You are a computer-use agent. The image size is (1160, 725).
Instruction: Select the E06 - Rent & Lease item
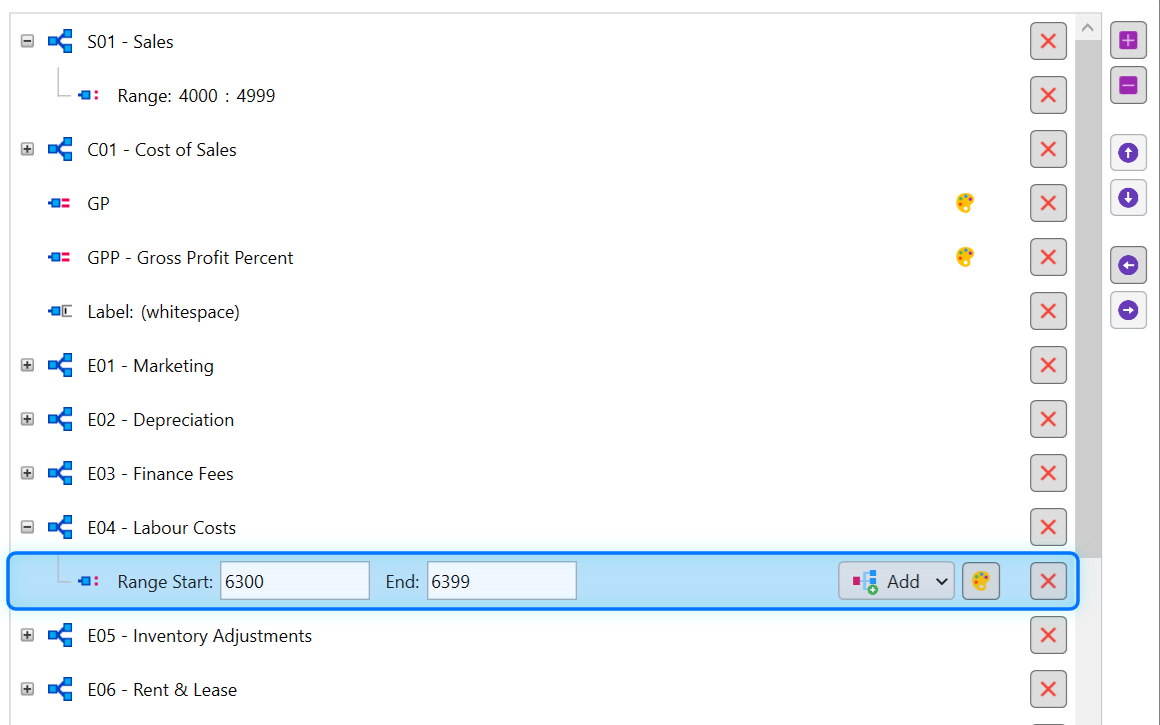tap(162, 690)
